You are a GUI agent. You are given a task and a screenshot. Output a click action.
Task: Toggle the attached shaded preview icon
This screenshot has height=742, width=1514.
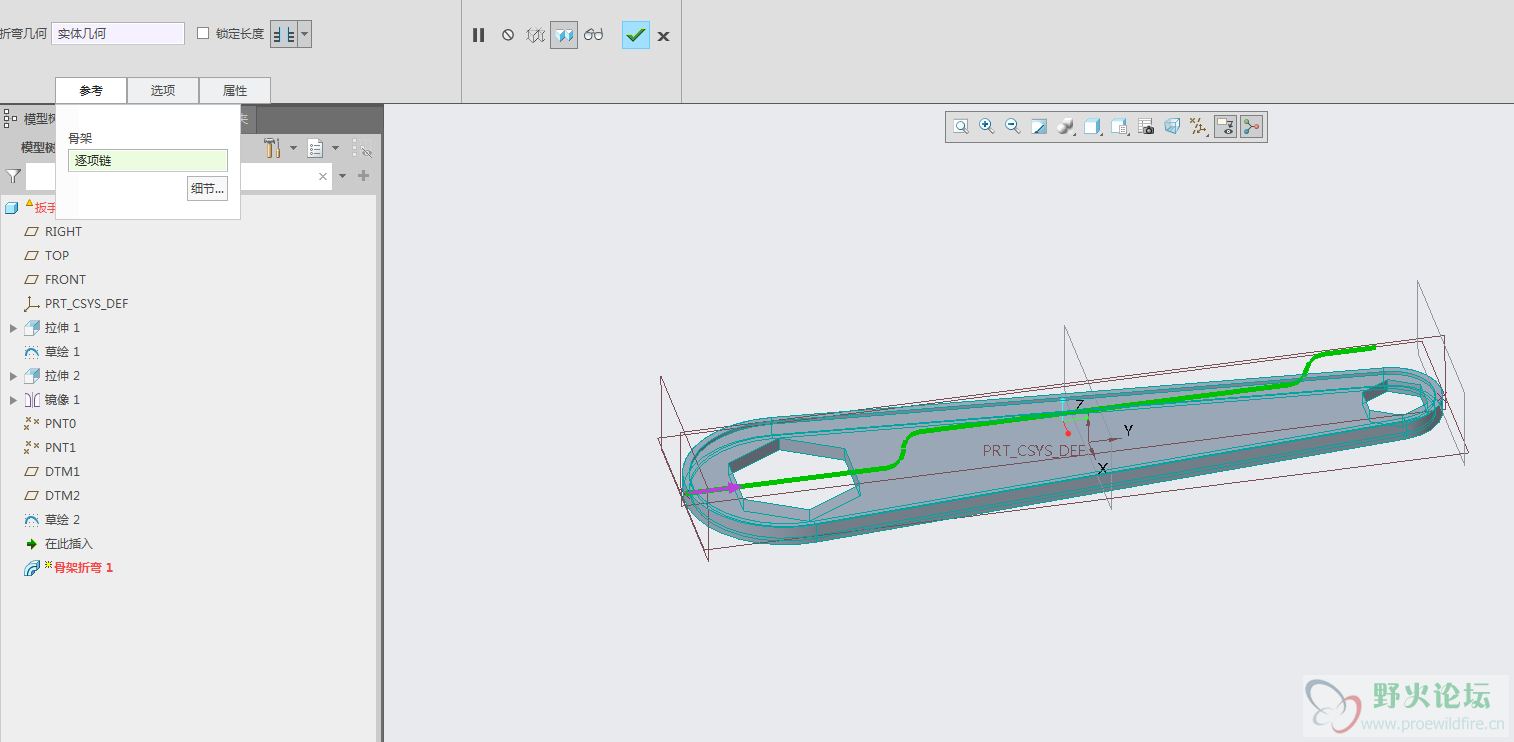click(564, 35)
